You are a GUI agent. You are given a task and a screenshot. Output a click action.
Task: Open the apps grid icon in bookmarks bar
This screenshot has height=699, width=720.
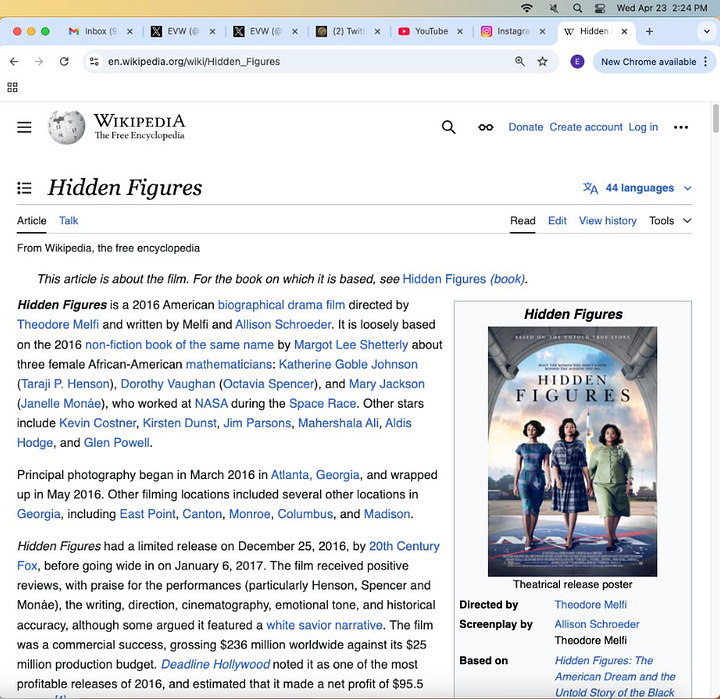[12, 87]
